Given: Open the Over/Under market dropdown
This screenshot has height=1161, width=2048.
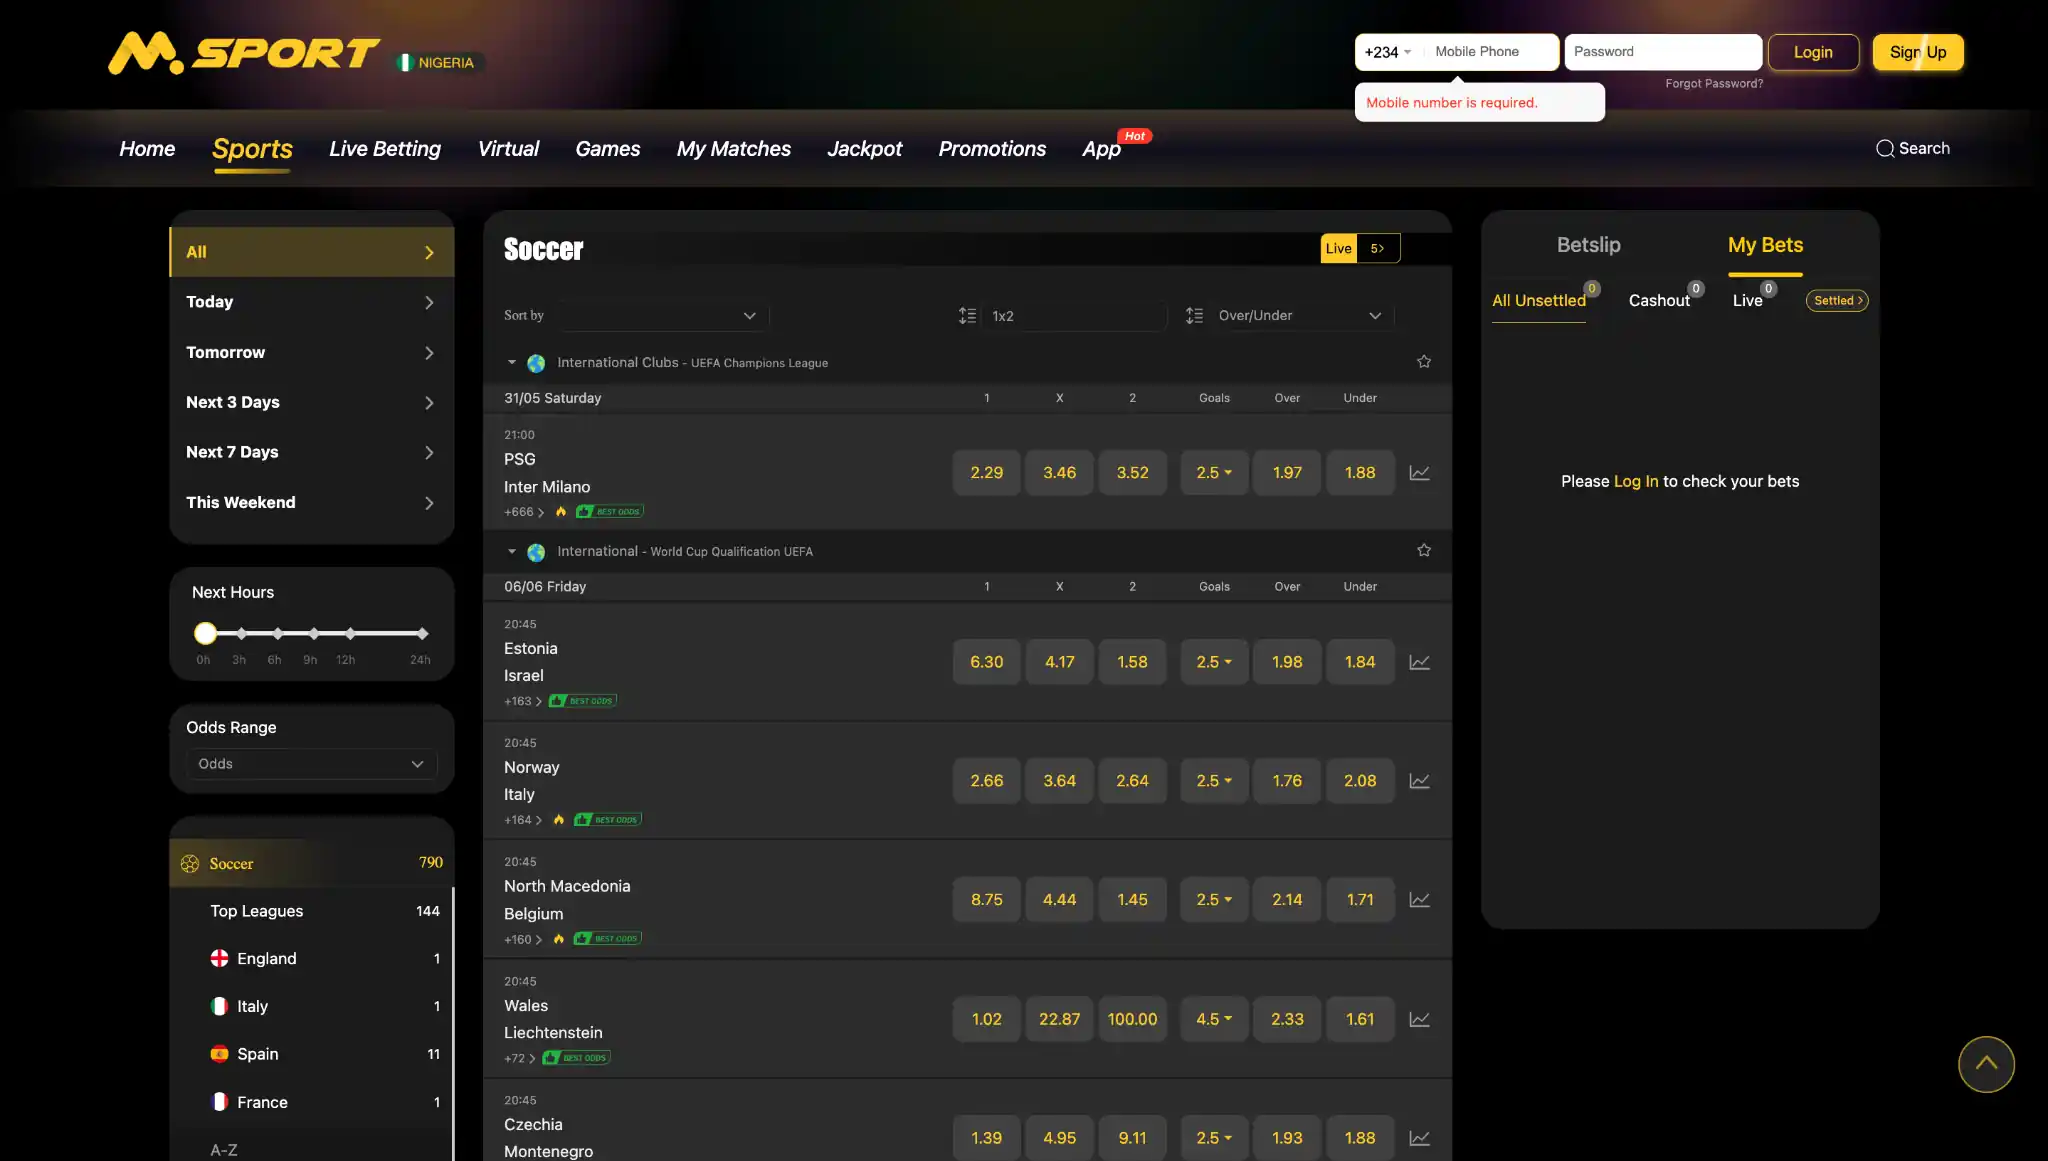Looking at the screenshot, I should point(1300,316).
